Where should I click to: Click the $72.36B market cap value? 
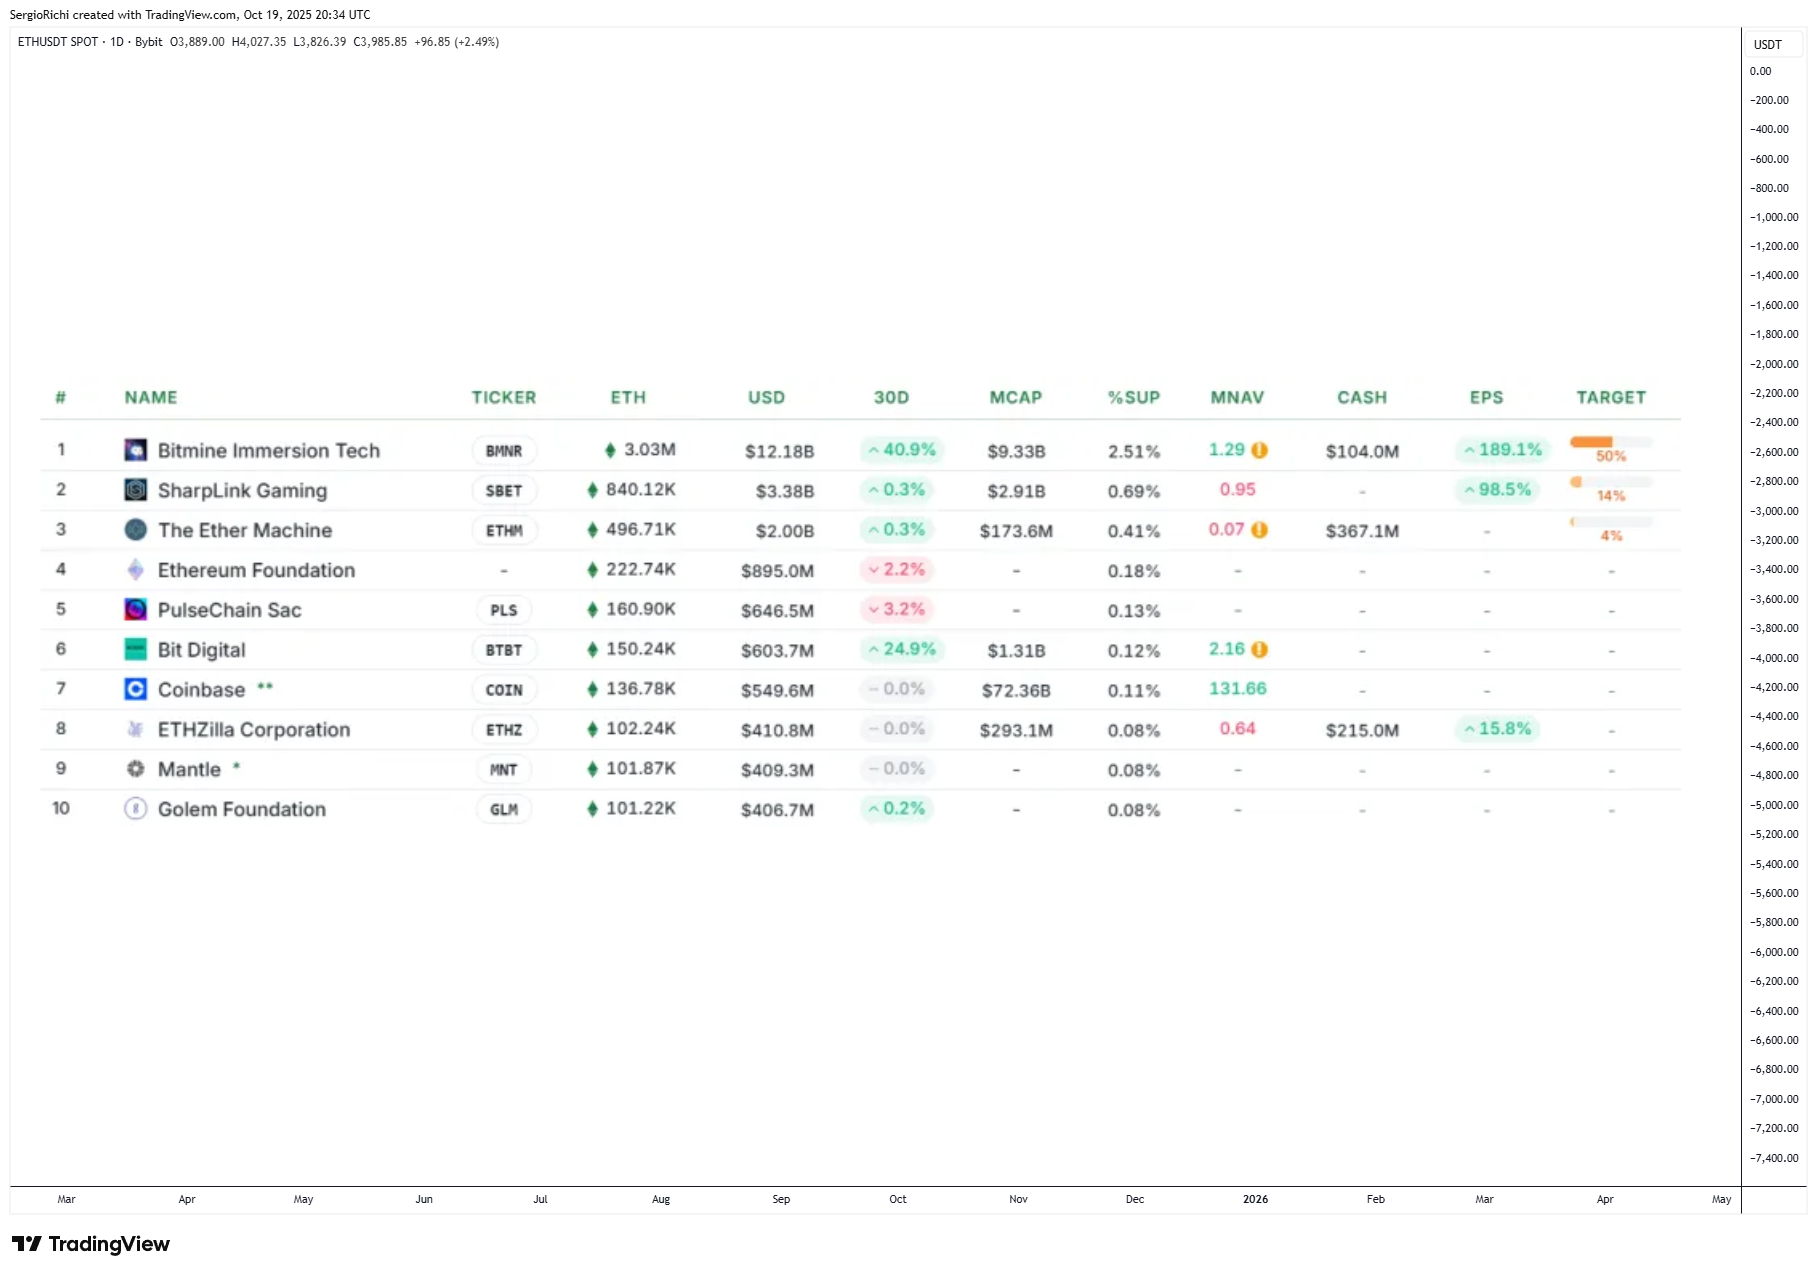click(x=1016, y=690)
